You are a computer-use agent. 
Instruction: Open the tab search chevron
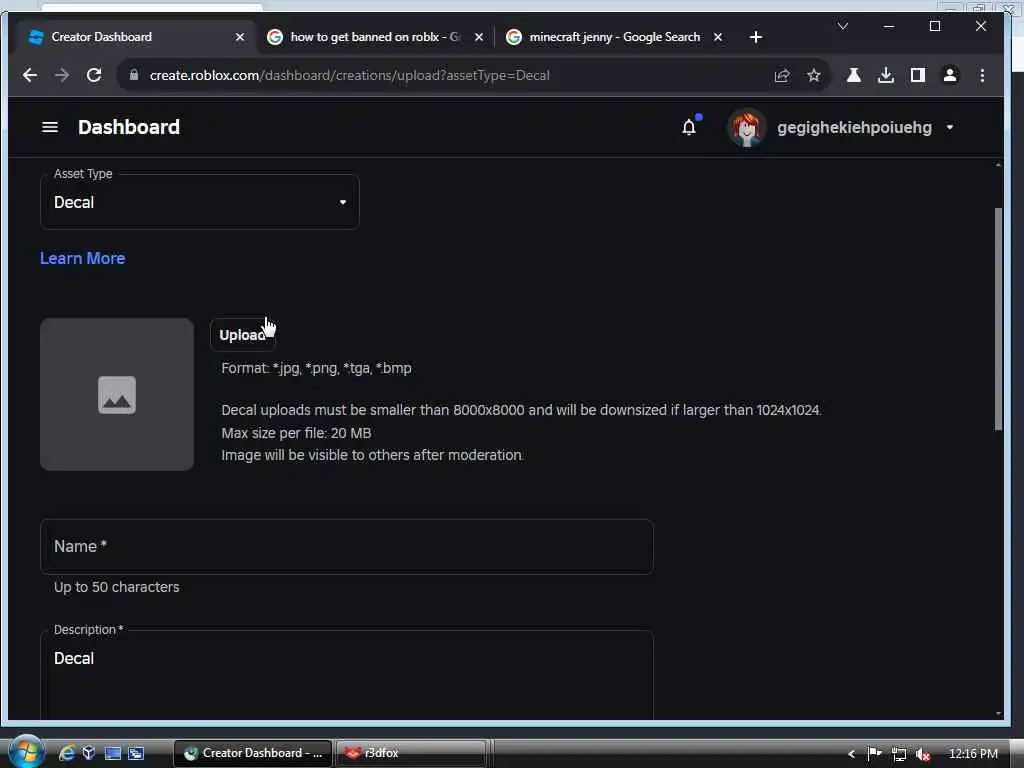pos(843,26)
